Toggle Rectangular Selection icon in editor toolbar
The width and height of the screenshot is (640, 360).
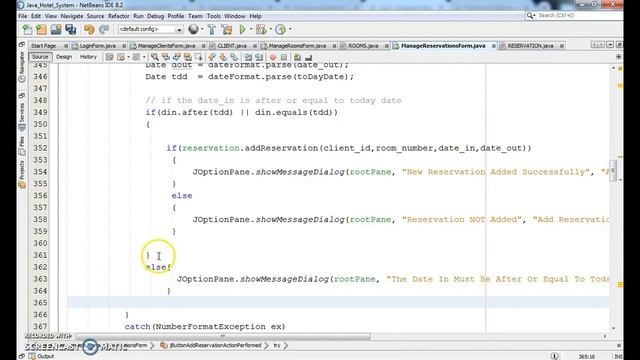pyautogui.click(x=199, y=57)
